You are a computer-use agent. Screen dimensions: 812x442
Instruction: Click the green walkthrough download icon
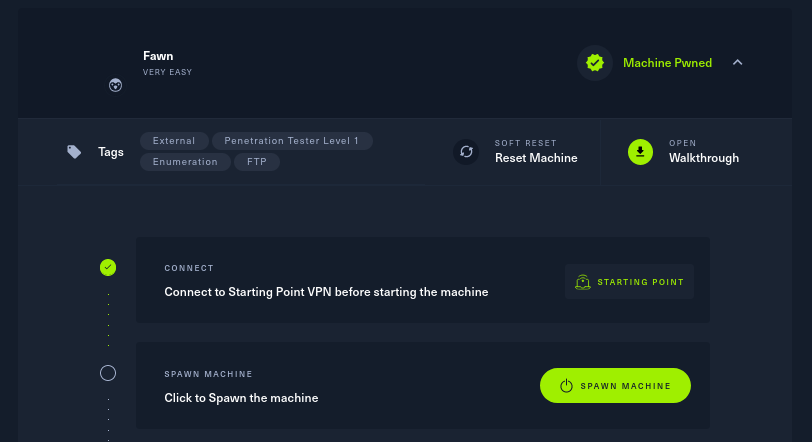[640, 151]
